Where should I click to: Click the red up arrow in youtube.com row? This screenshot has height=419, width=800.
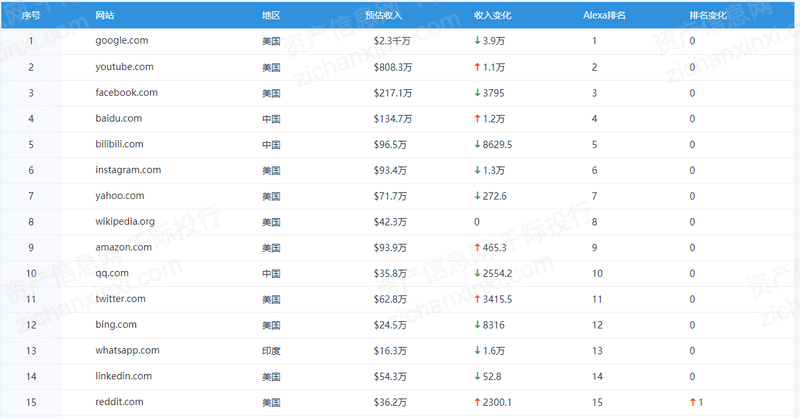click(x=478, y=67)
